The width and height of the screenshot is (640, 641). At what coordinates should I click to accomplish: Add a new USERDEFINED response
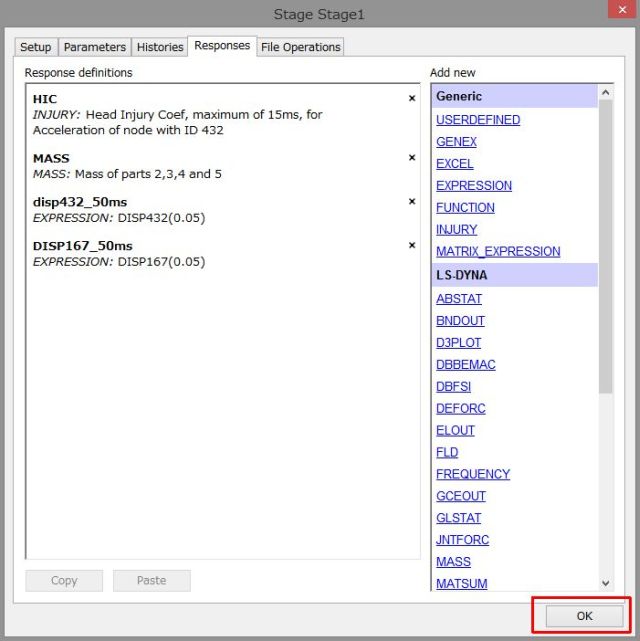tap(478, 120)
